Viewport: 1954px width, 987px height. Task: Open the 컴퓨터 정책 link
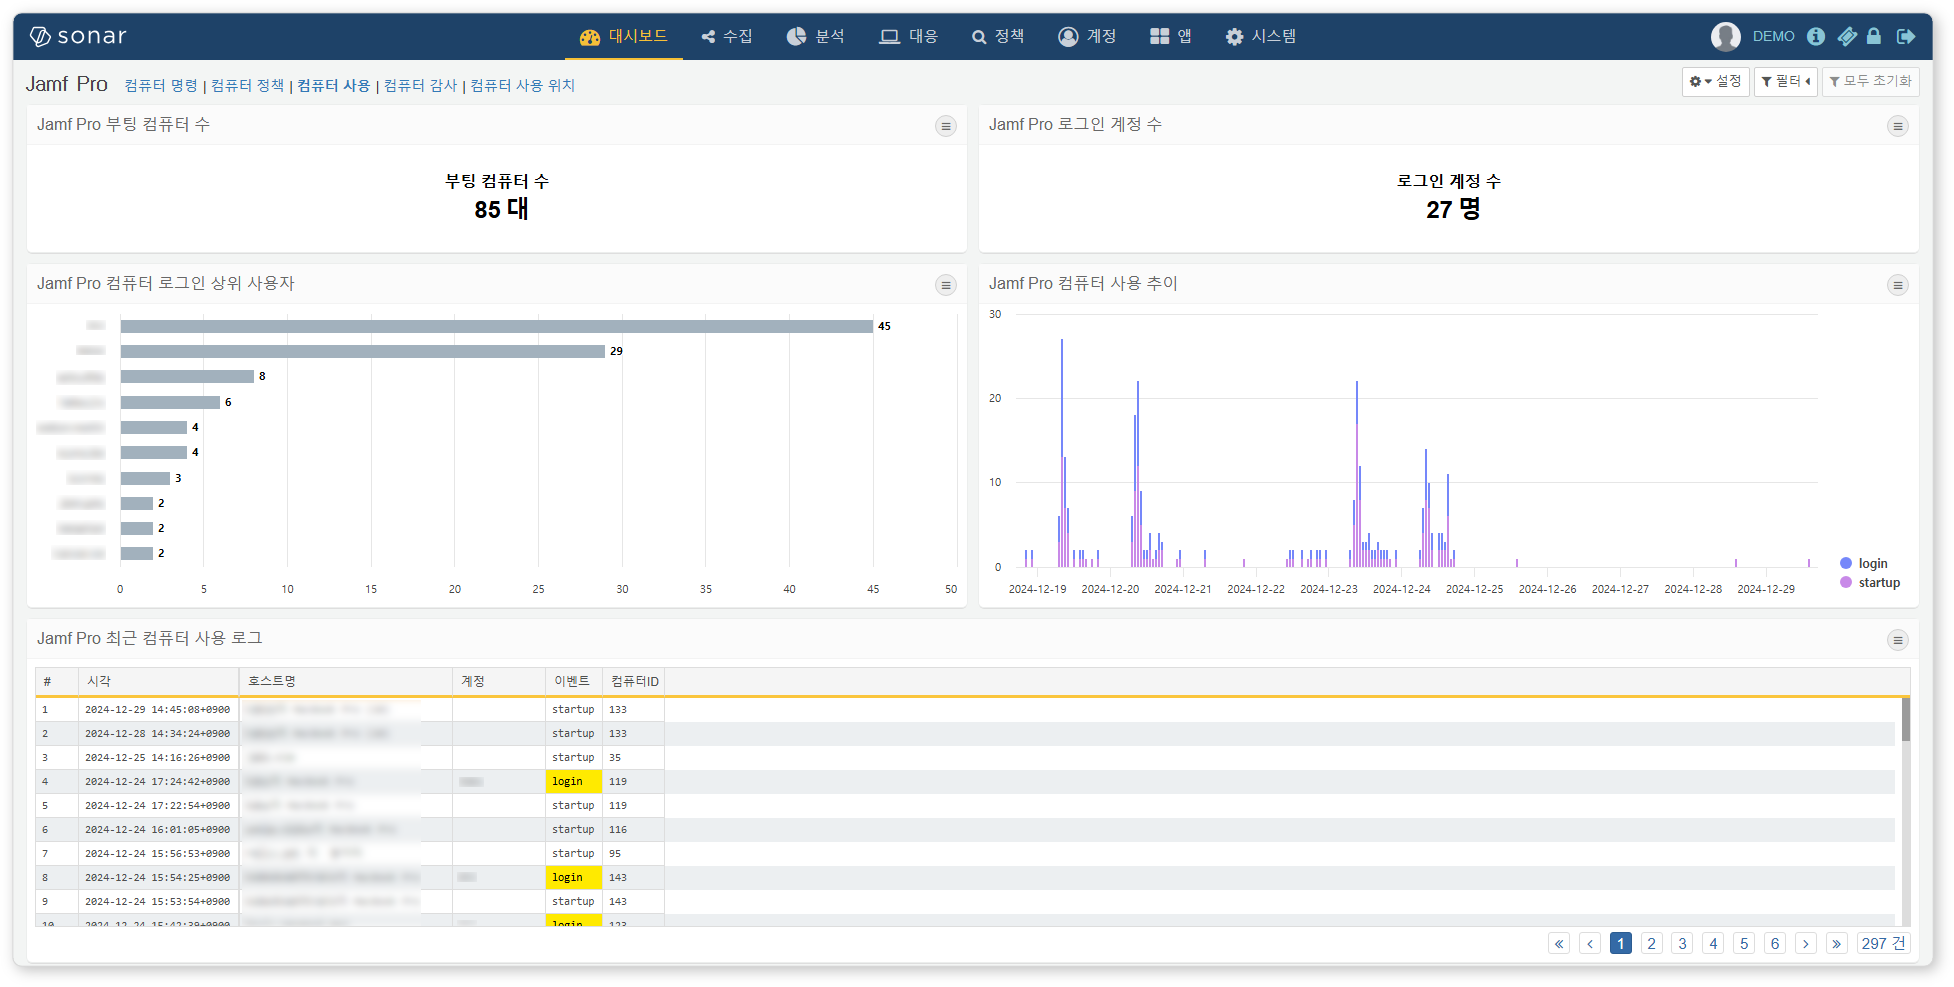click(247, 86)
